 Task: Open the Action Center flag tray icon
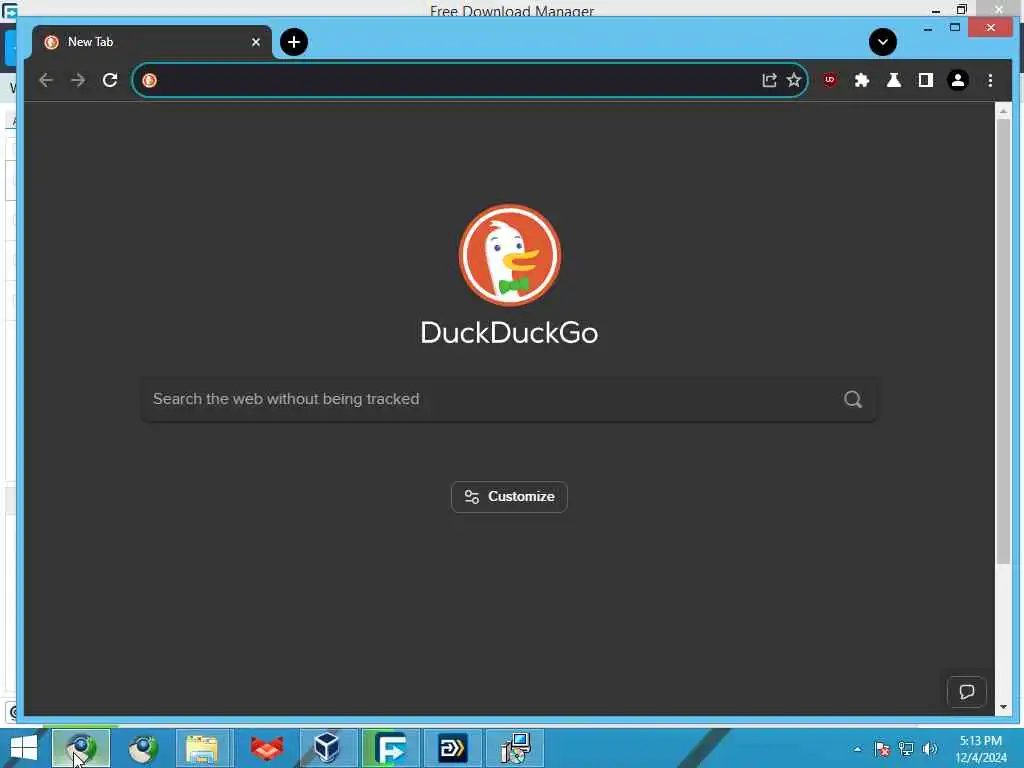point(882,749)
